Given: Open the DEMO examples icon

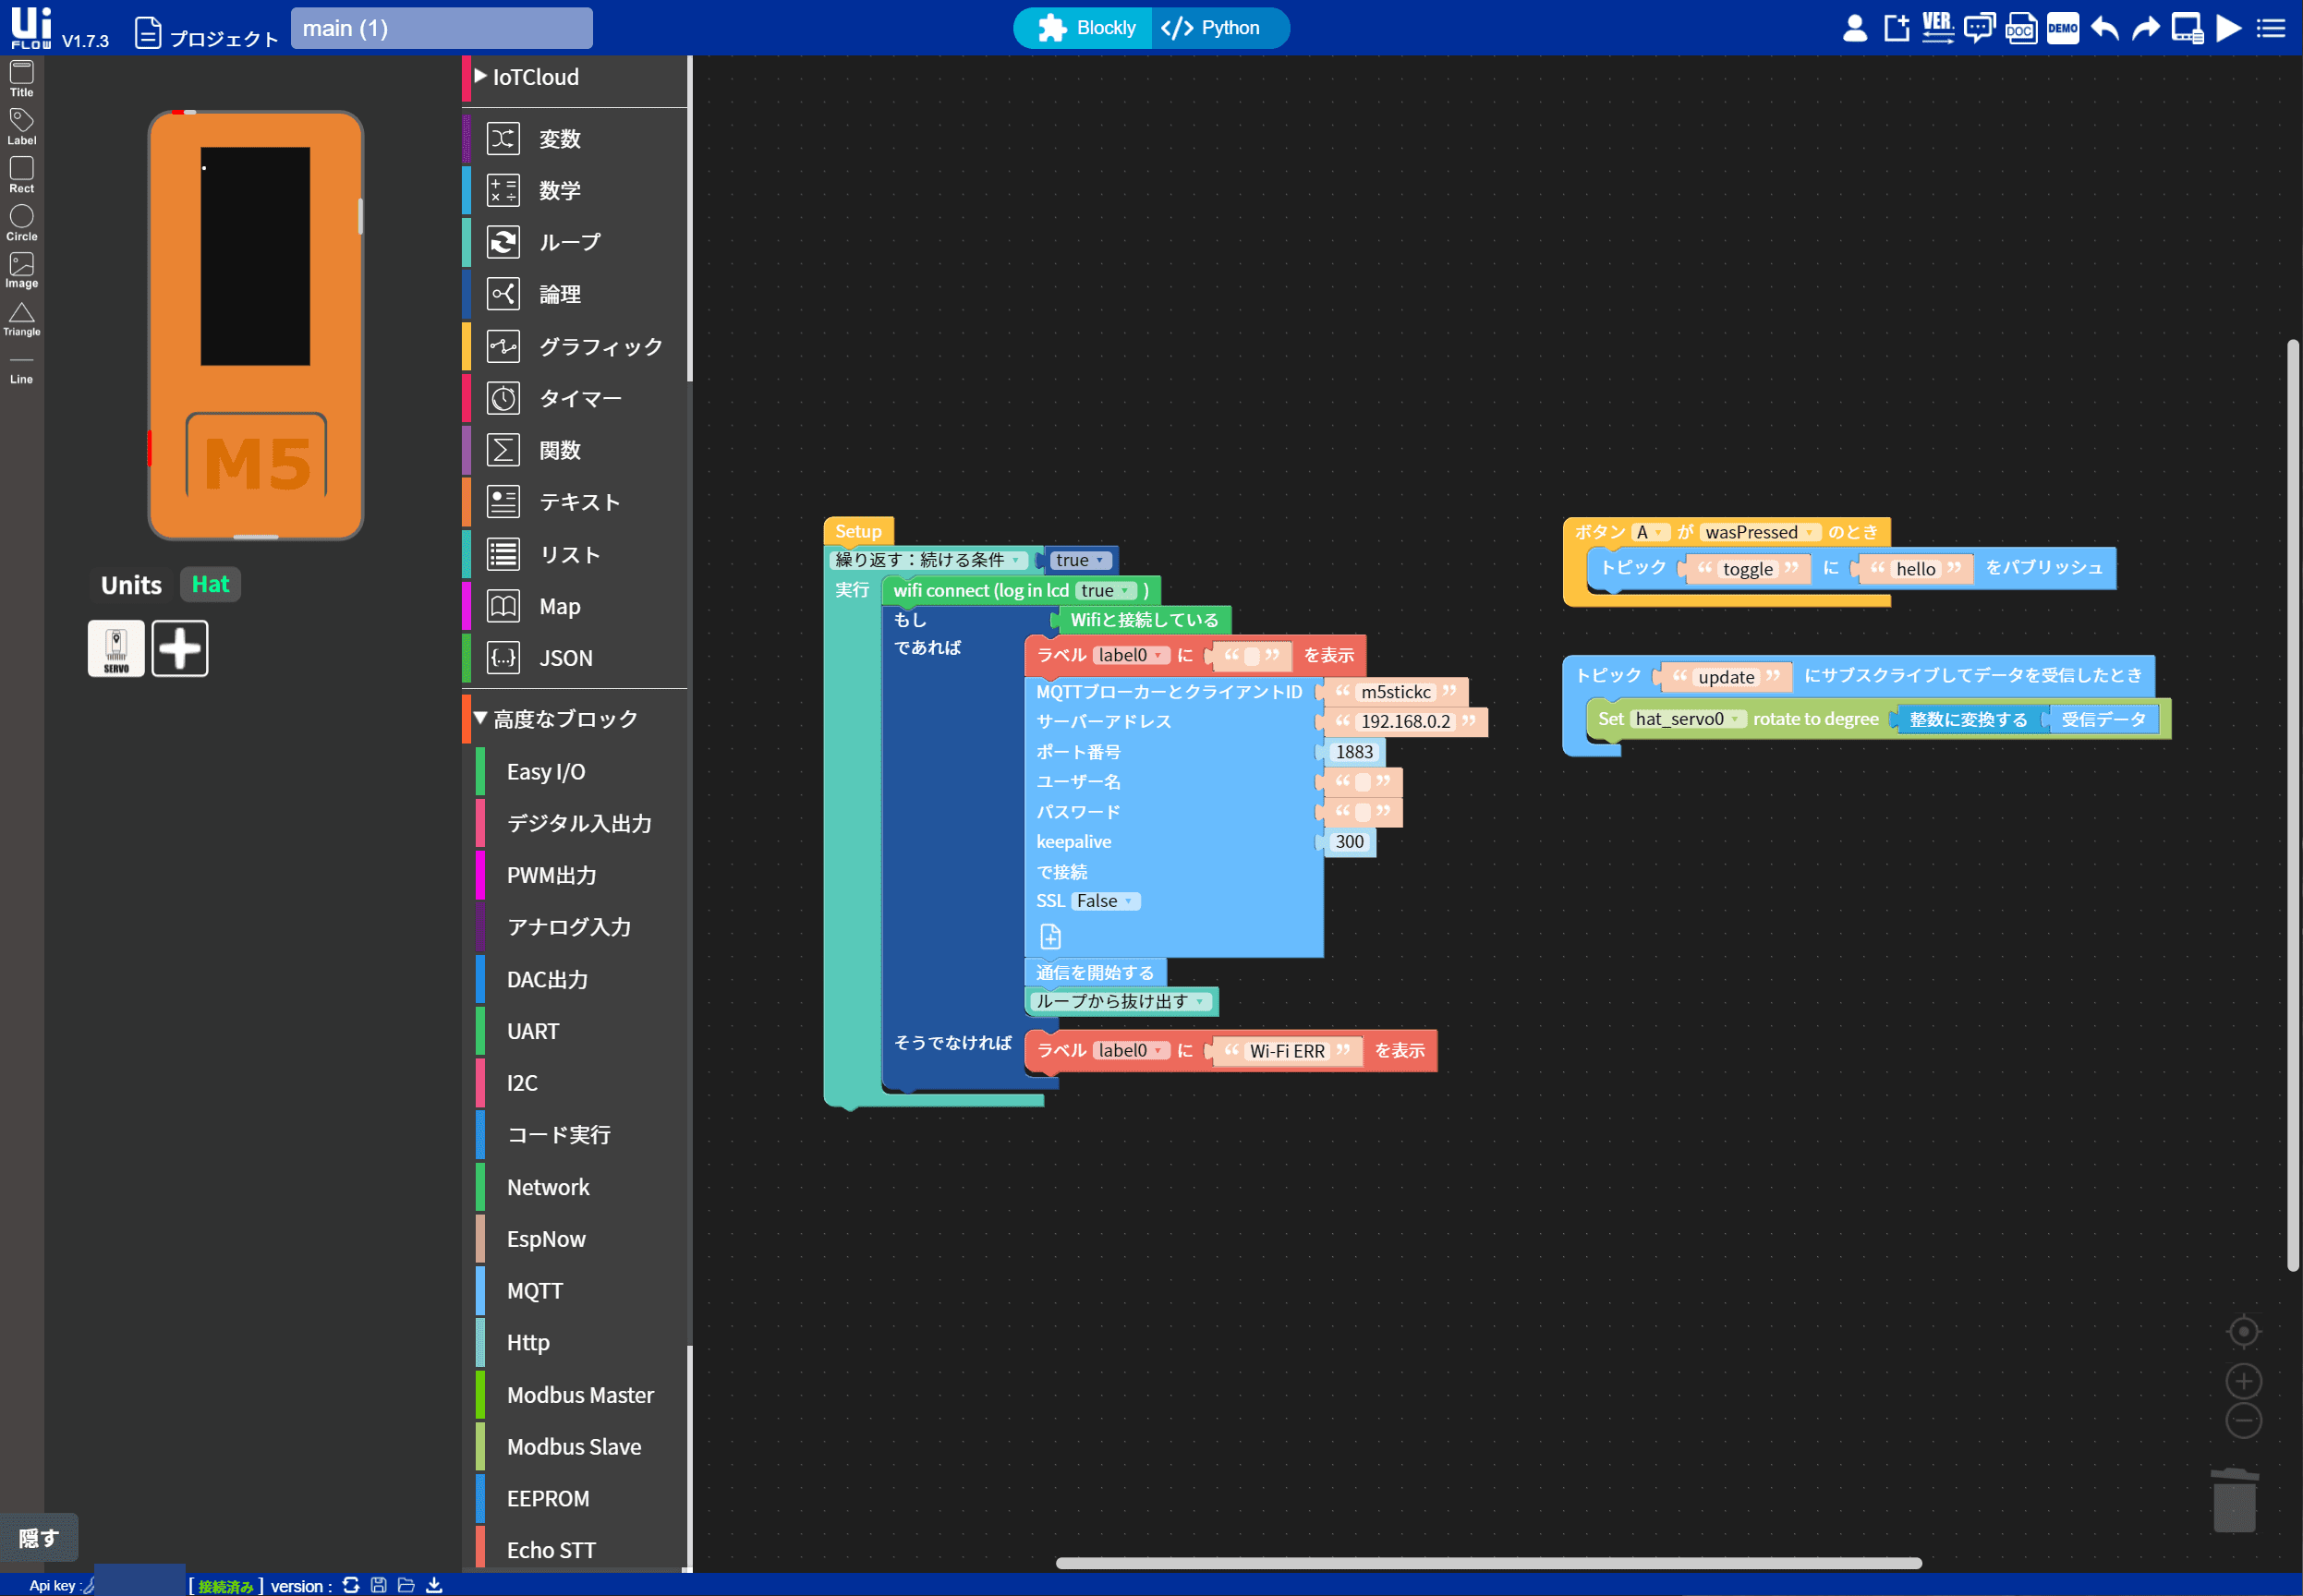Looking at the screenshot, I should [2062, 28].
